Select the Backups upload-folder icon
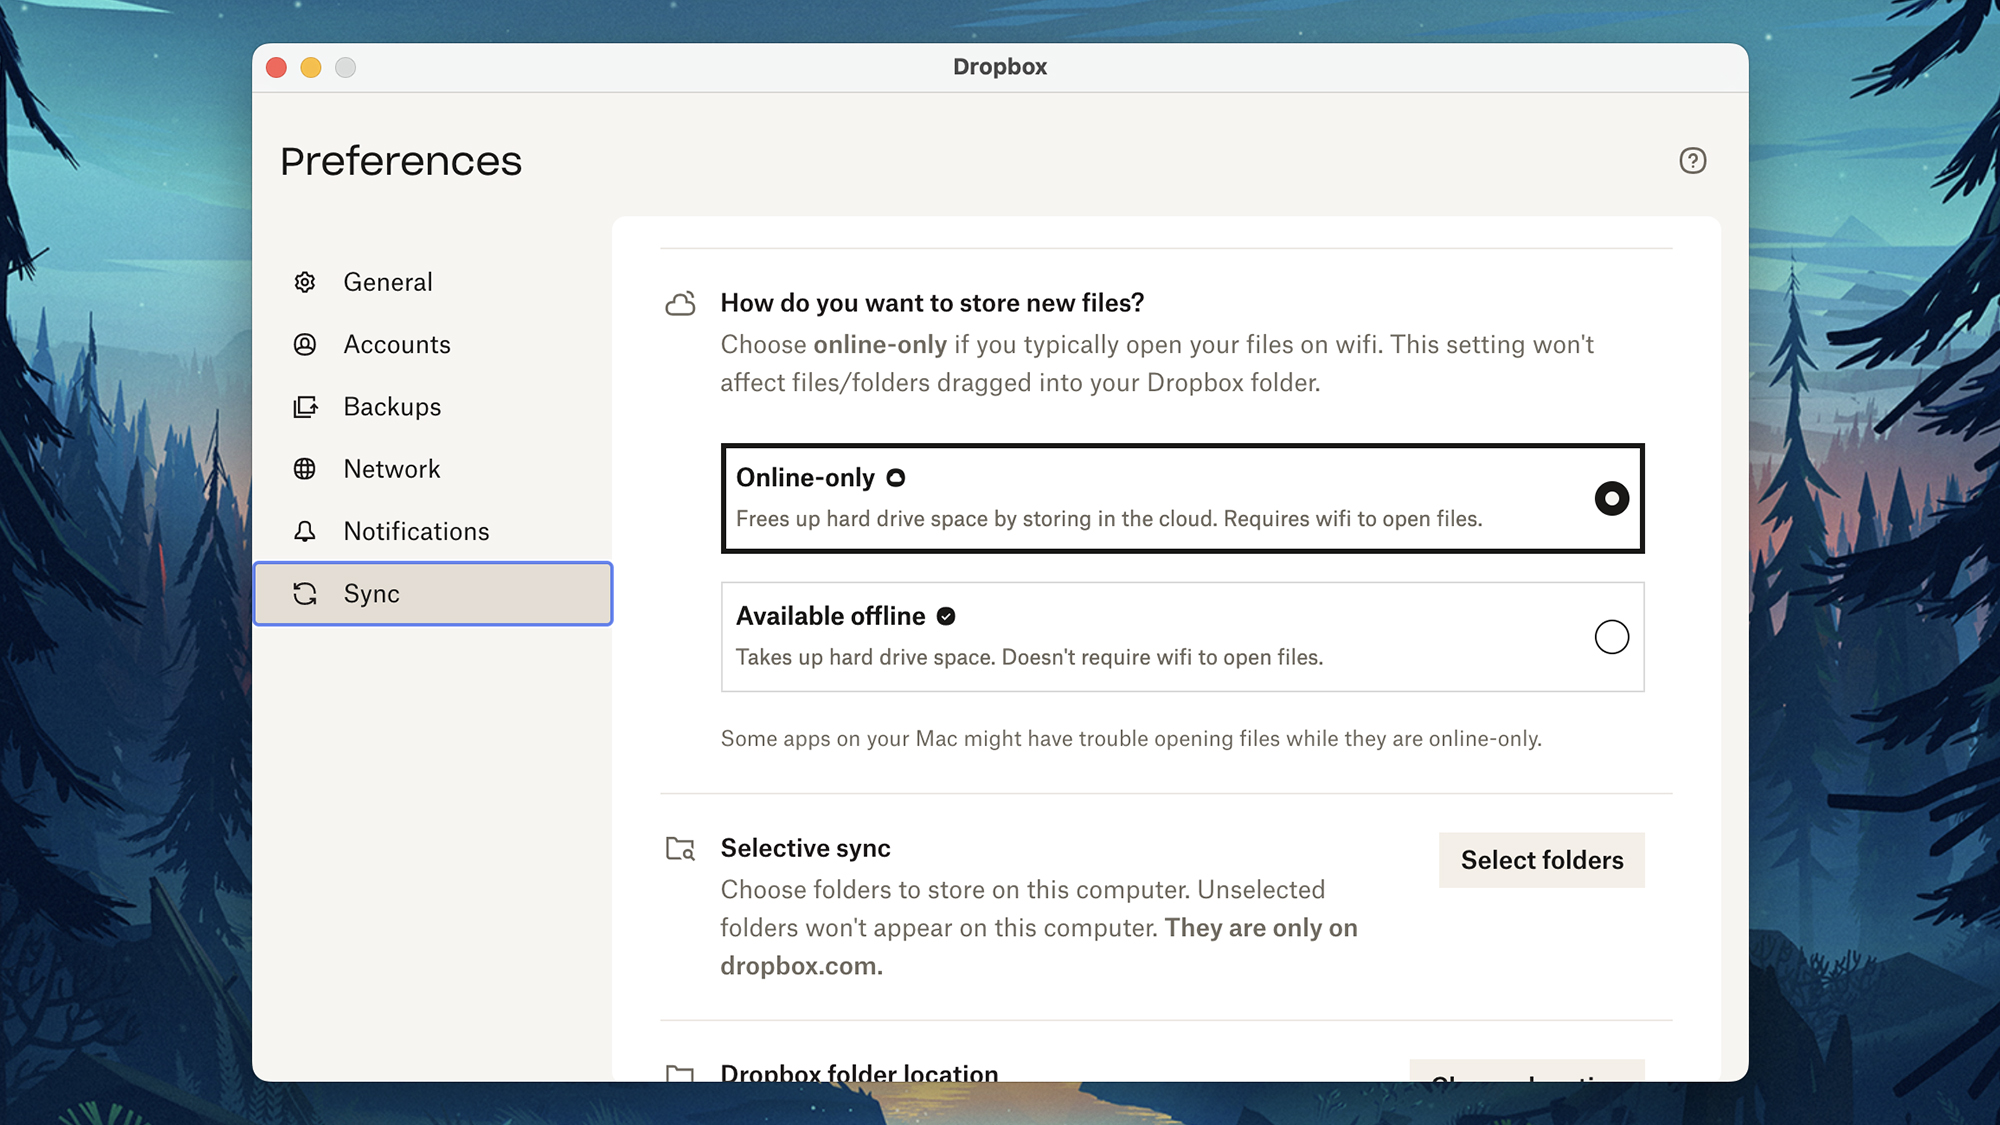This screenshot has width=2000, height=1125. pyautogui.click(x=305, y=406)
